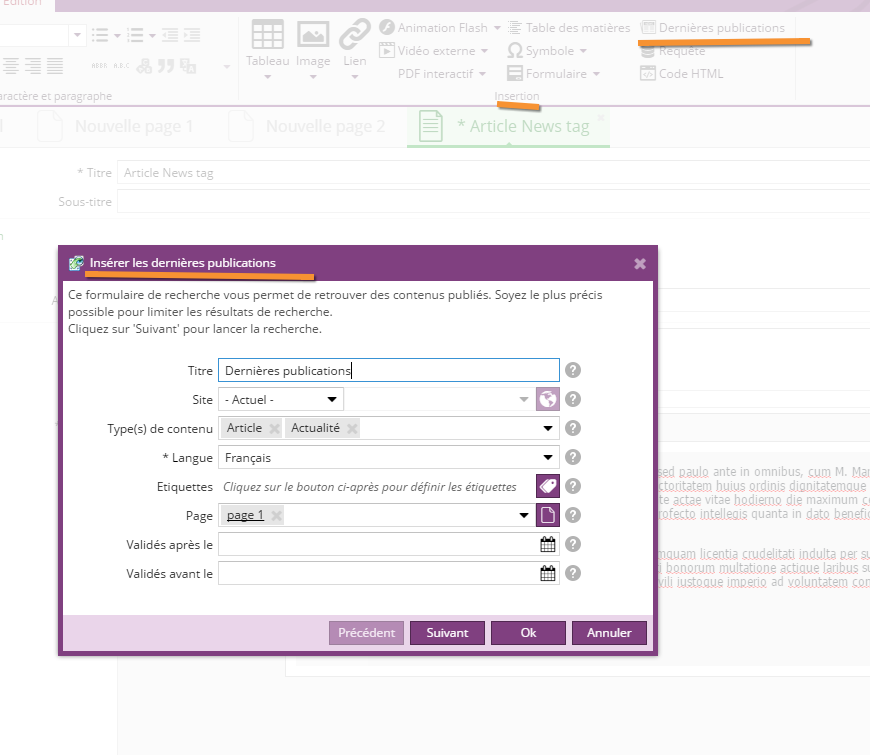Click the Suivant button
This screenshot has height=755, width=870.
447,633
